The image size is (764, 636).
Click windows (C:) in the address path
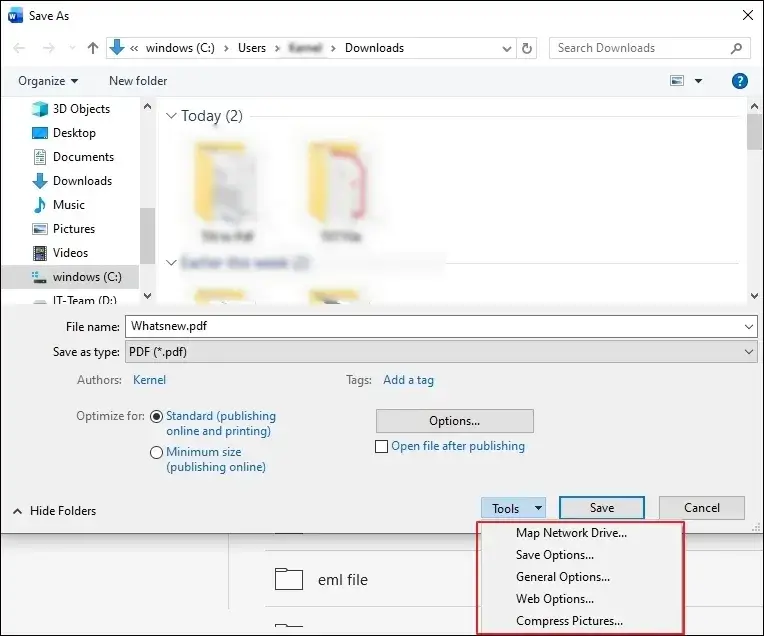(180, 48)
